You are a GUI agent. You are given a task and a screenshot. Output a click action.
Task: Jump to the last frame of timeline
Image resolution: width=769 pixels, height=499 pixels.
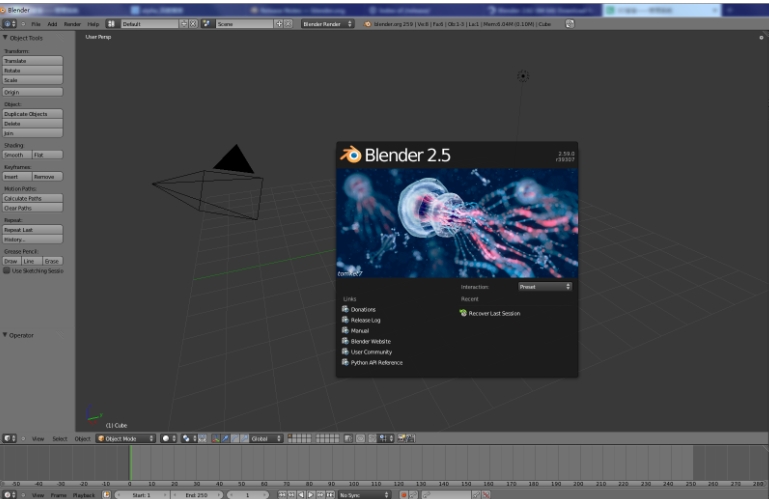coord(330,495)
